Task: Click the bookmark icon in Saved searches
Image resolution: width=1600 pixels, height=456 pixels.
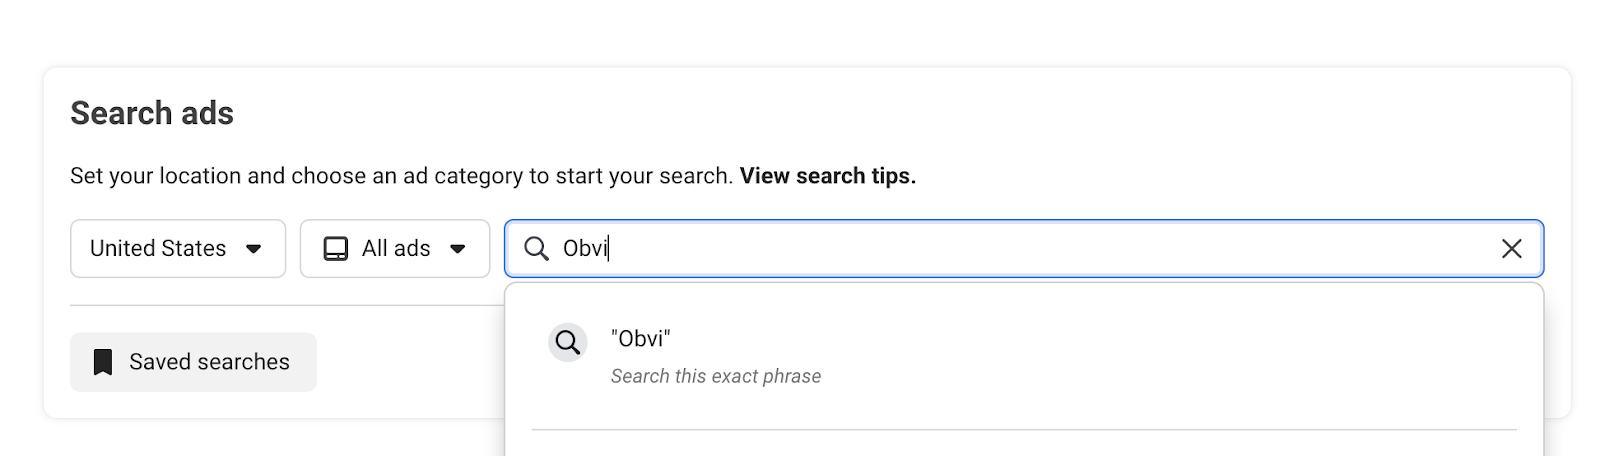Action: 103,362
